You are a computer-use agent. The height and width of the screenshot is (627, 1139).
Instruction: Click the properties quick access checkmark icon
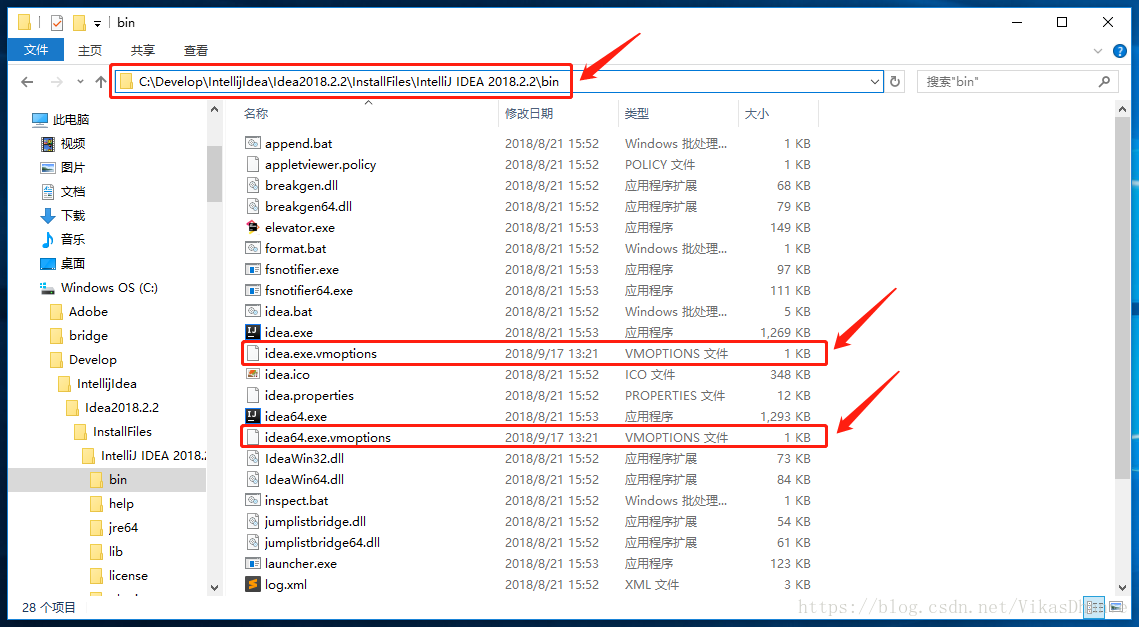pyautogui.click(x=57, y=23)
